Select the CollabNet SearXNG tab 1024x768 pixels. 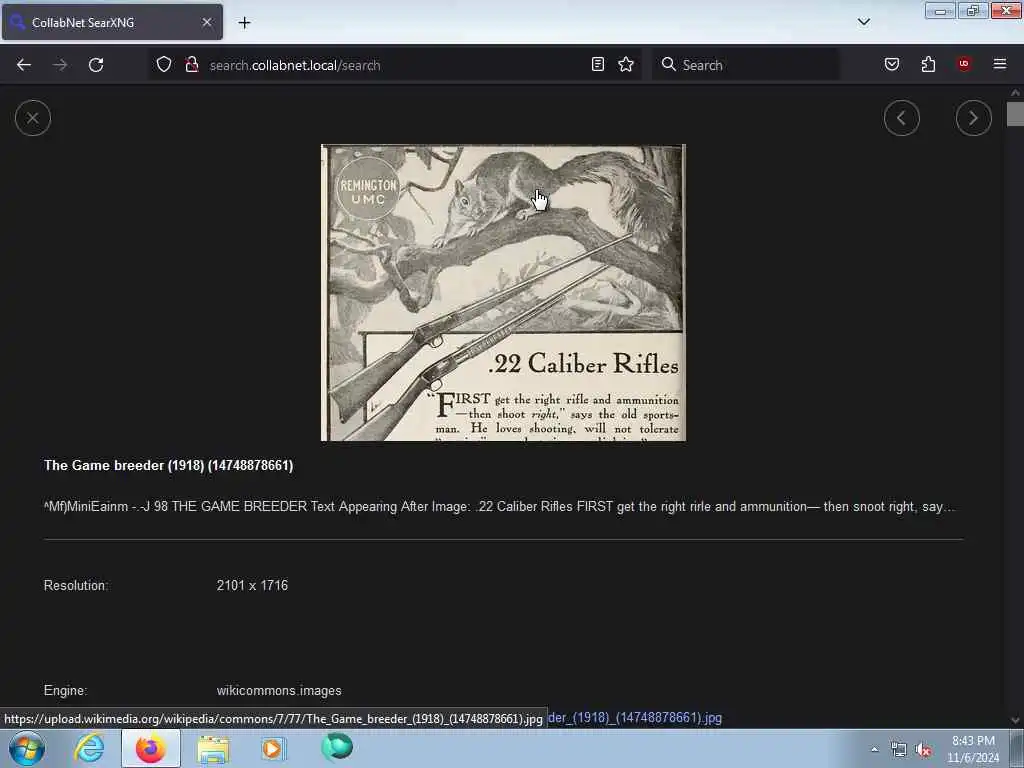click(x=112, y=22)
